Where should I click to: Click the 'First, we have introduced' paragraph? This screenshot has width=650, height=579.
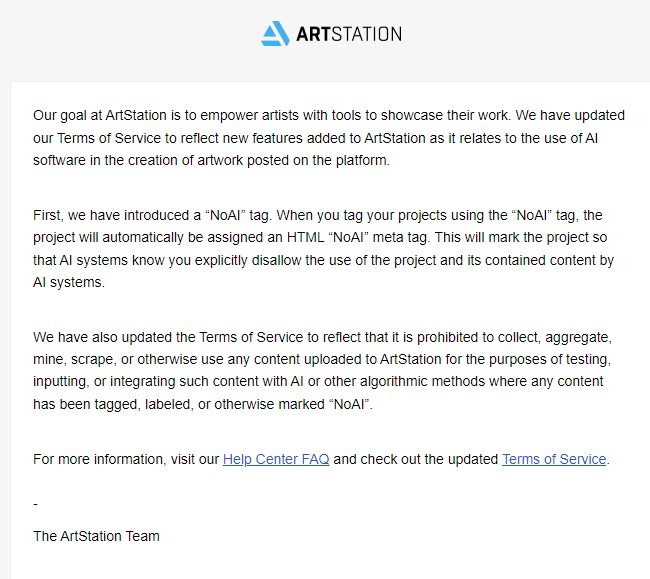[323, 249]
